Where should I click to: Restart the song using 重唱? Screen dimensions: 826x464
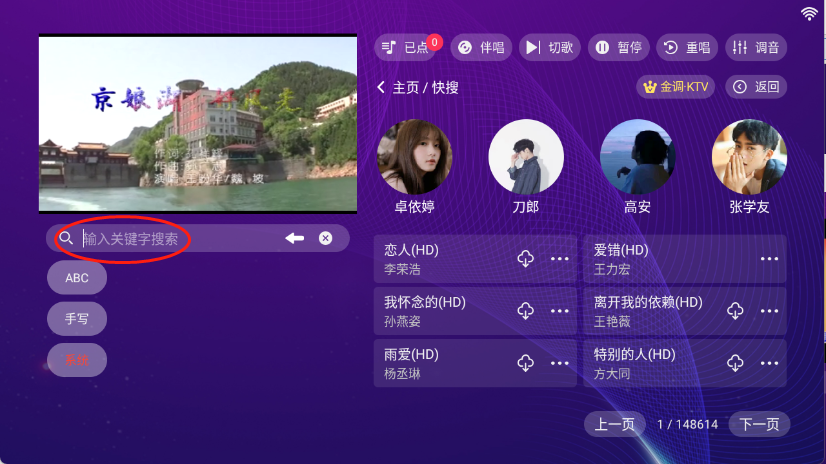click(x=687, y=47)
